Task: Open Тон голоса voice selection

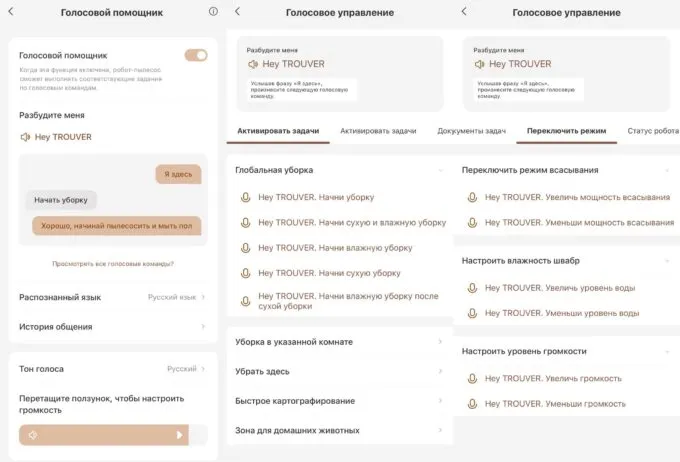Action: click(112, 369)
